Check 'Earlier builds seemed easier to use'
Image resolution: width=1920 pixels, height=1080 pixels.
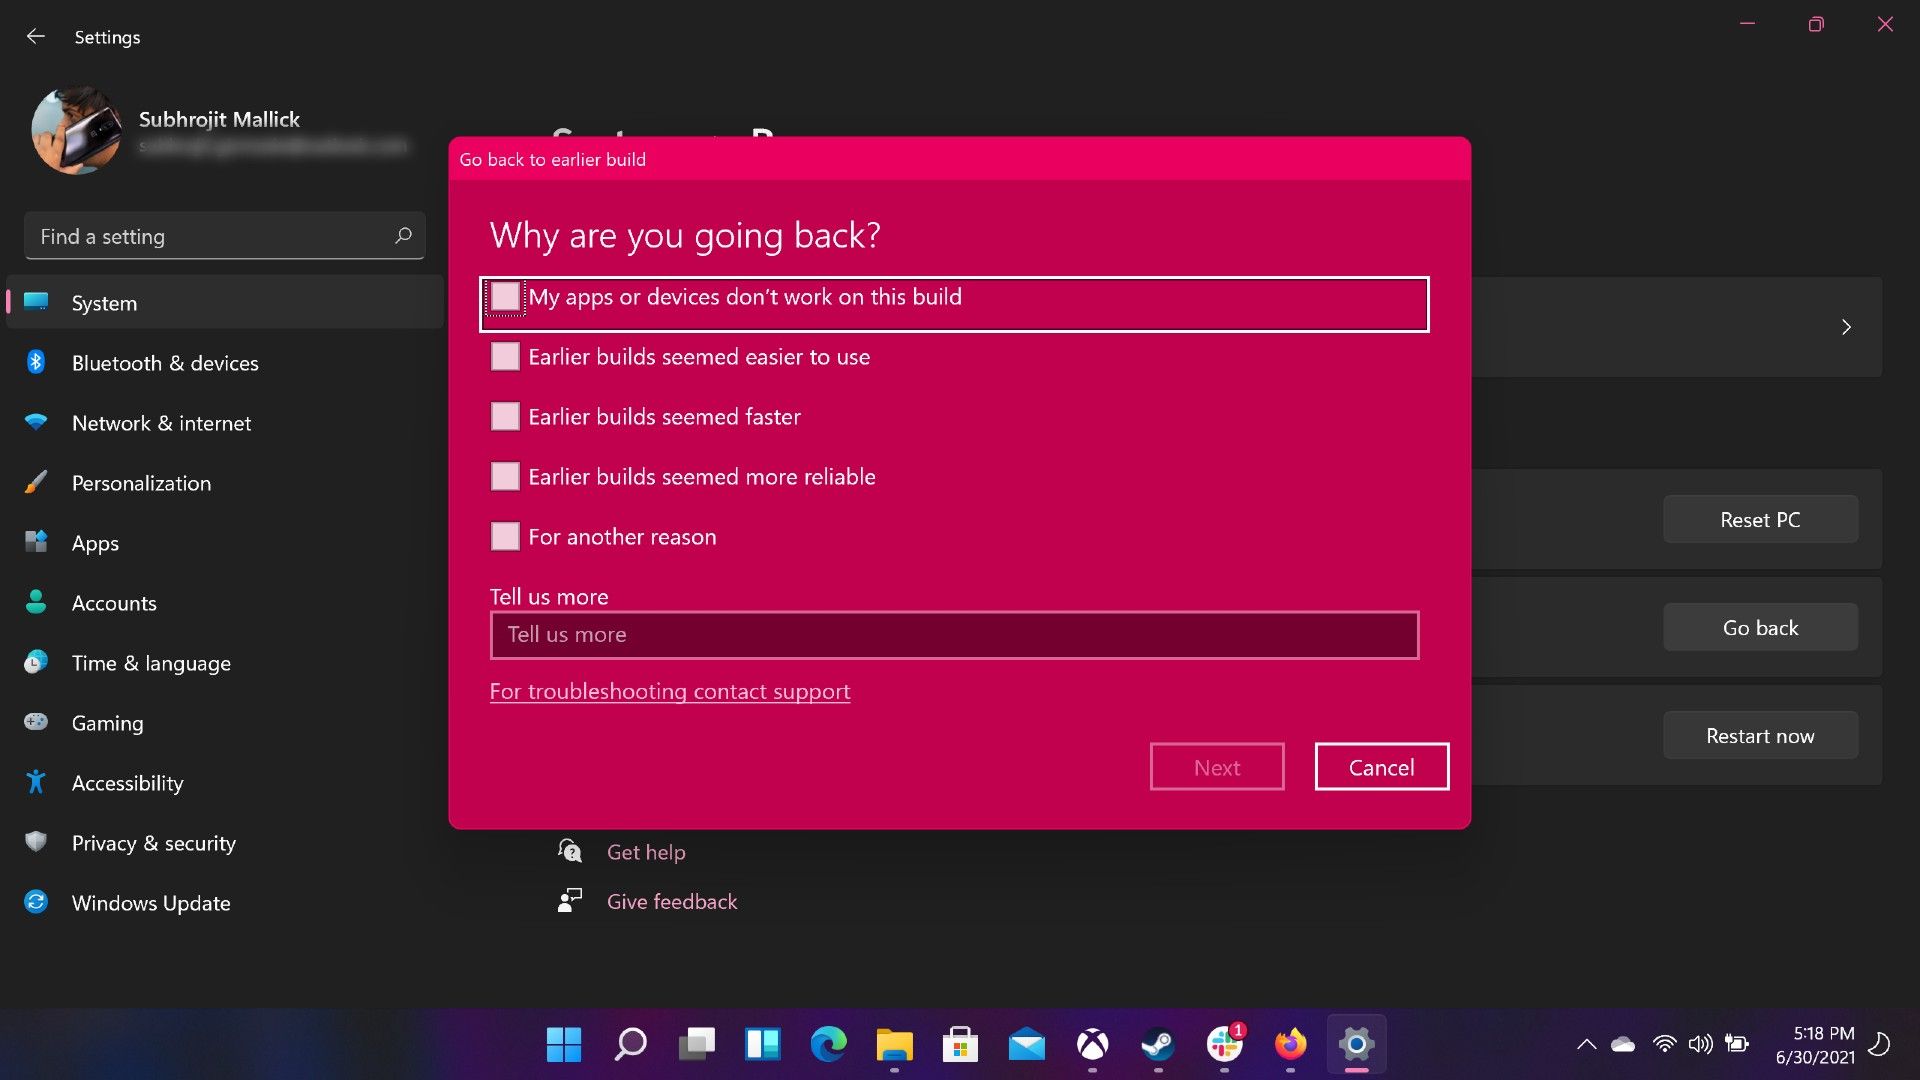[505, 356]
